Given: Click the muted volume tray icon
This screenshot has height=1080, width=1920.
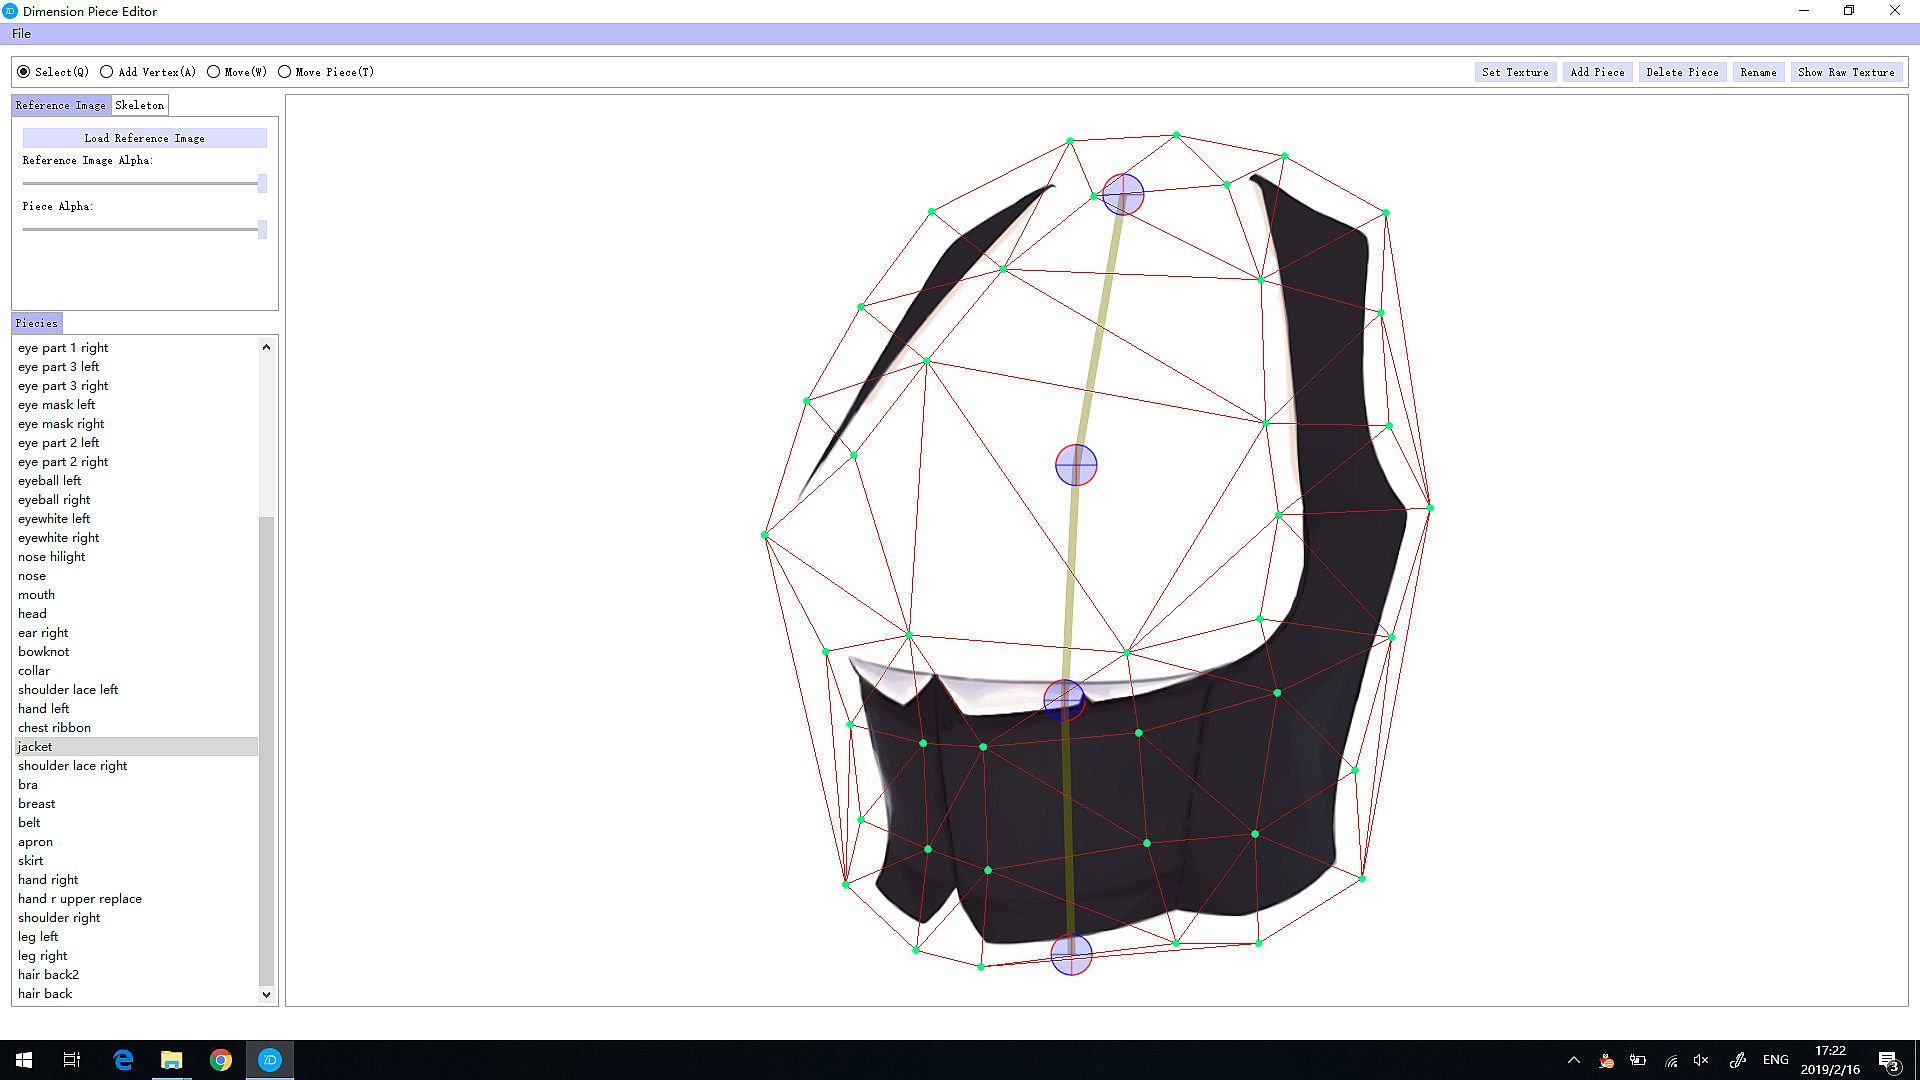Looking at the screenshot, I should coord(1701,1060).
